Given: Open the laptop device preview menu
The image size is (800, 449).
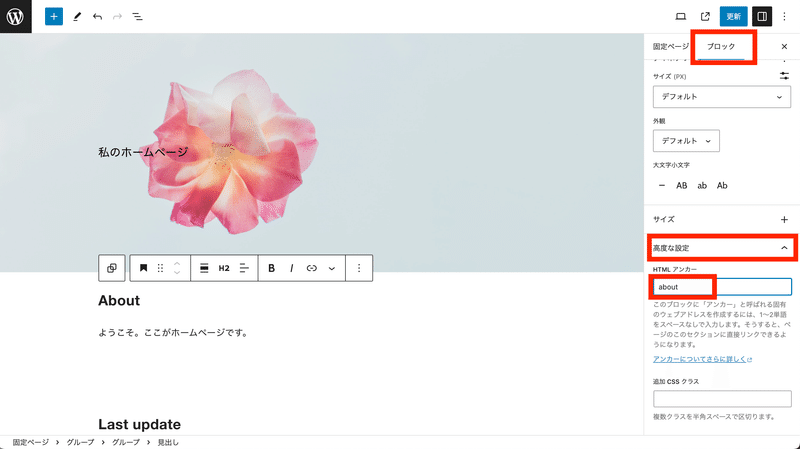Looking at the screenshot, I should (x=681, y=16).
